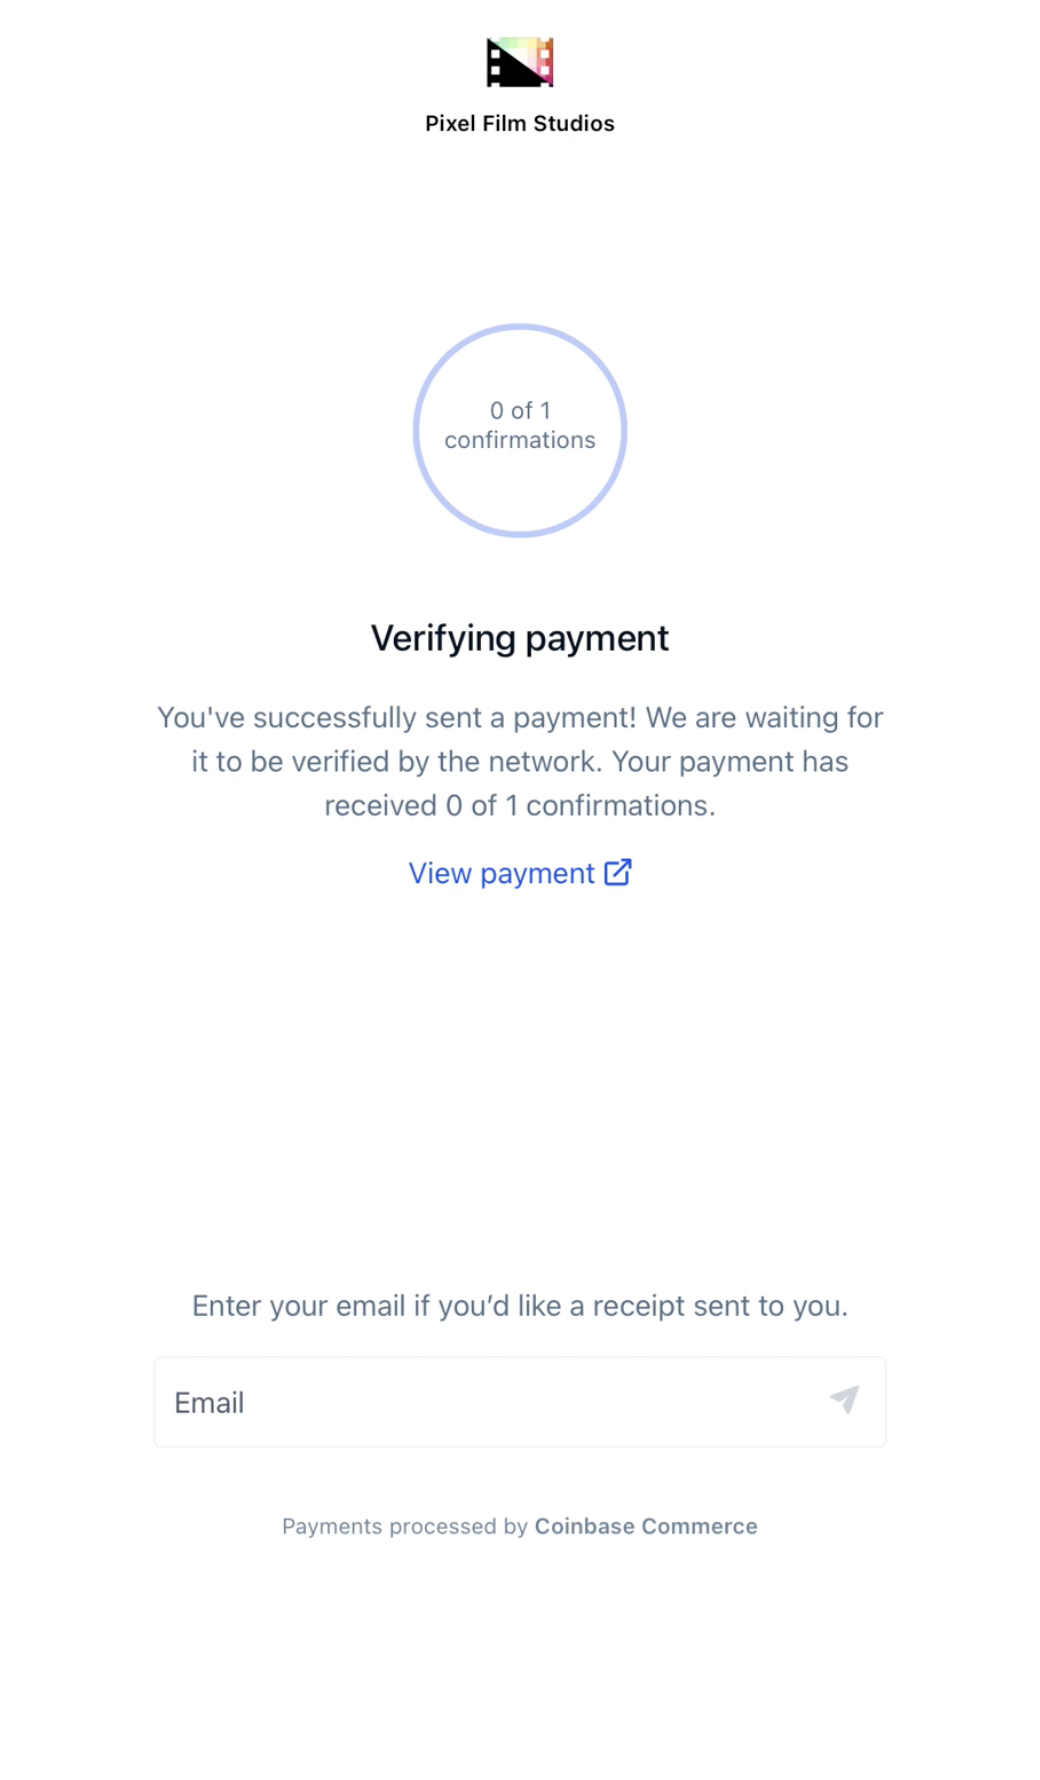Click the Email placeholder text
The height and width of the screenshot is (1780, 1040).
coord(209,1403)
